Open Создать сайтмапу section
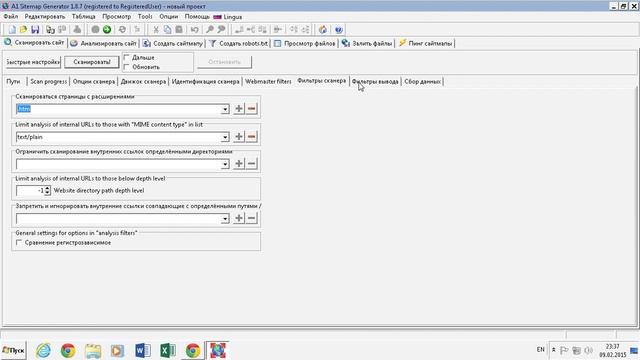Viewport: 640px width, 360px height. 173,43
